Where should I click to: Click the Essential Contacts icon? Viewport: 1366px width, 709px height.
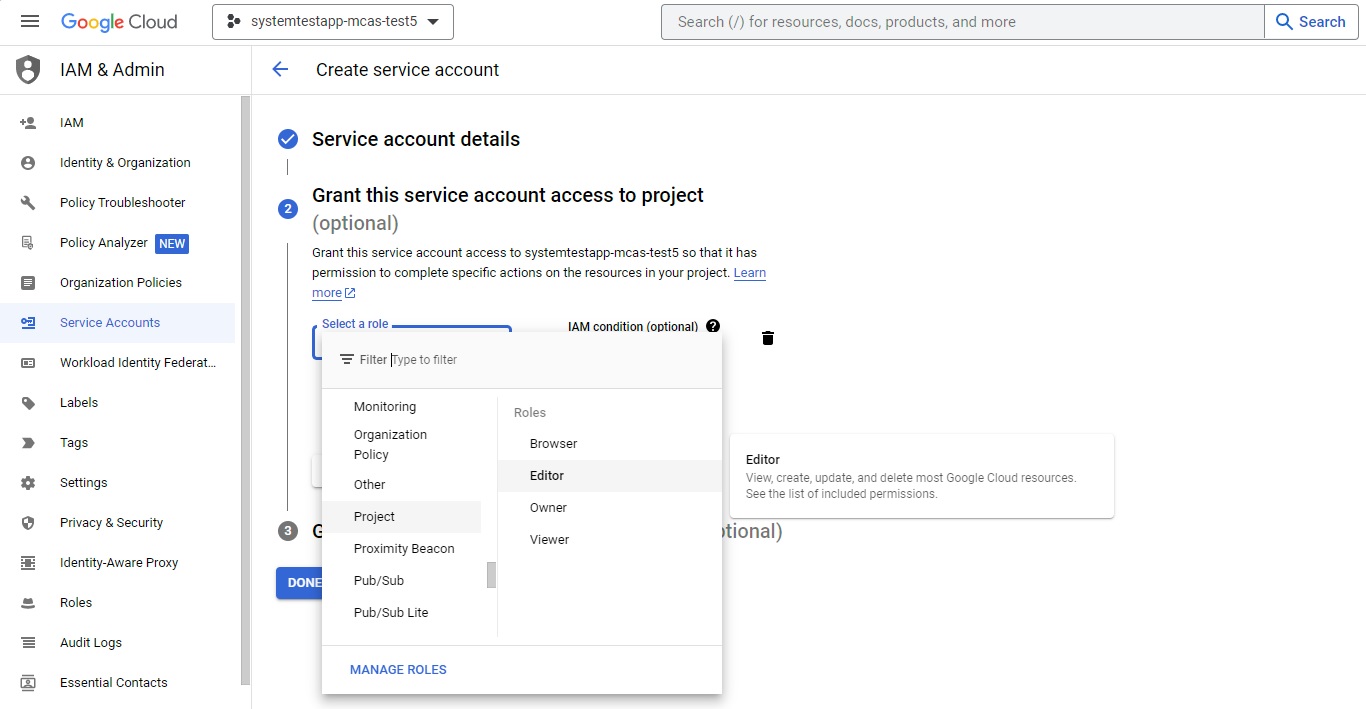tap(28, 683)
